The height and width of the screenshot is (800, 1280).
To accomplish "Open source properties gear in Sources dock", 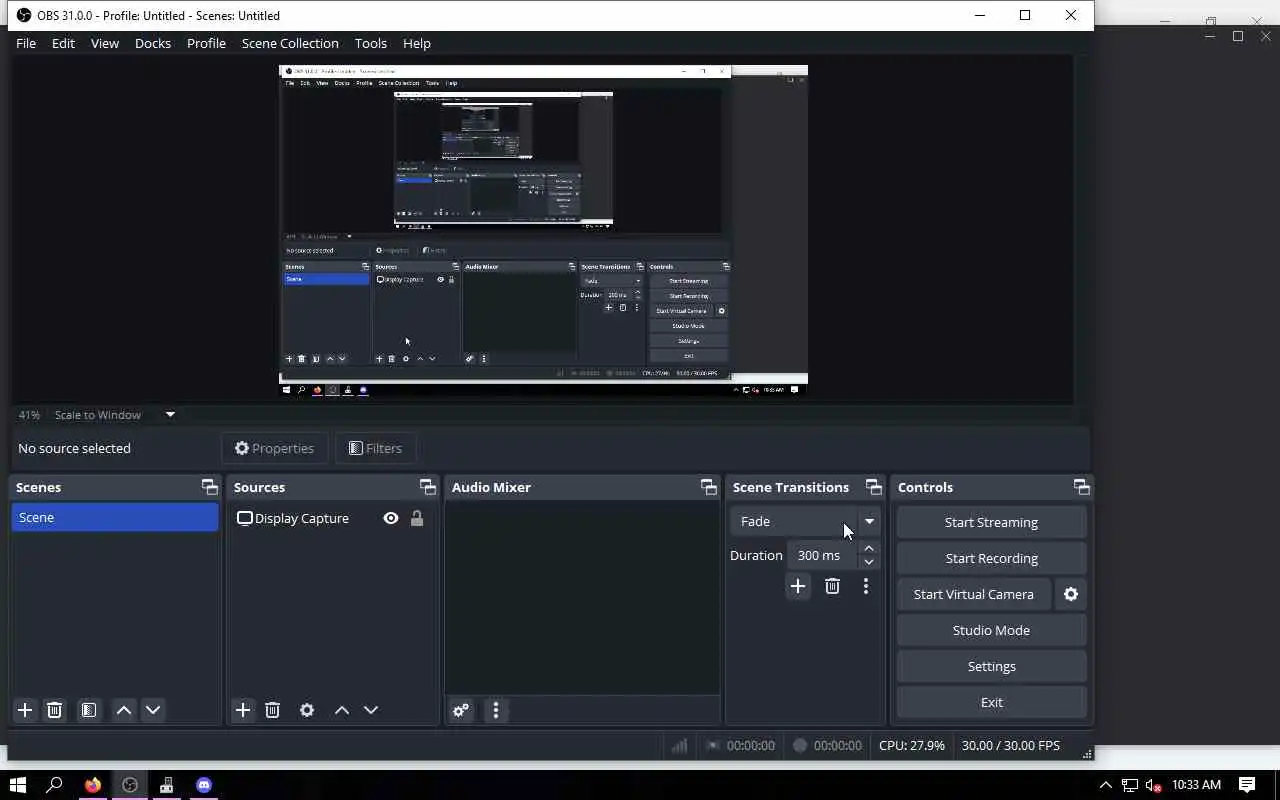I will 307,710.
